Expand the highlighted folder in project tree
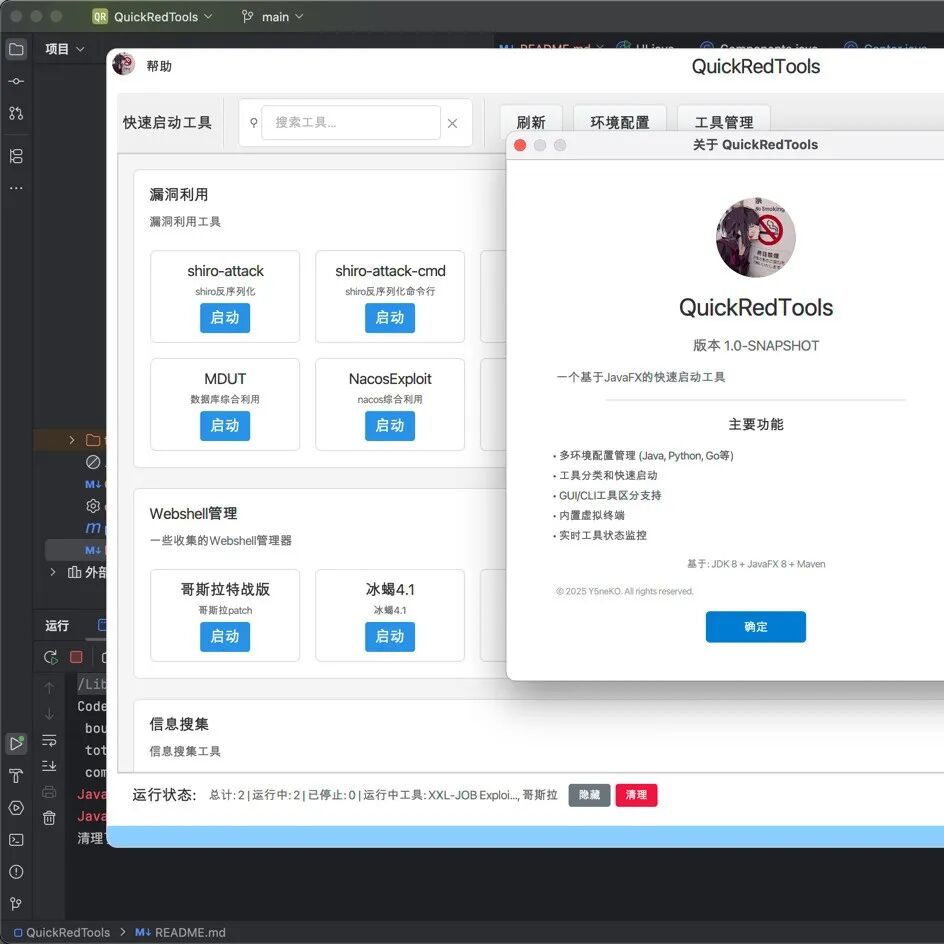 point(72,440)
